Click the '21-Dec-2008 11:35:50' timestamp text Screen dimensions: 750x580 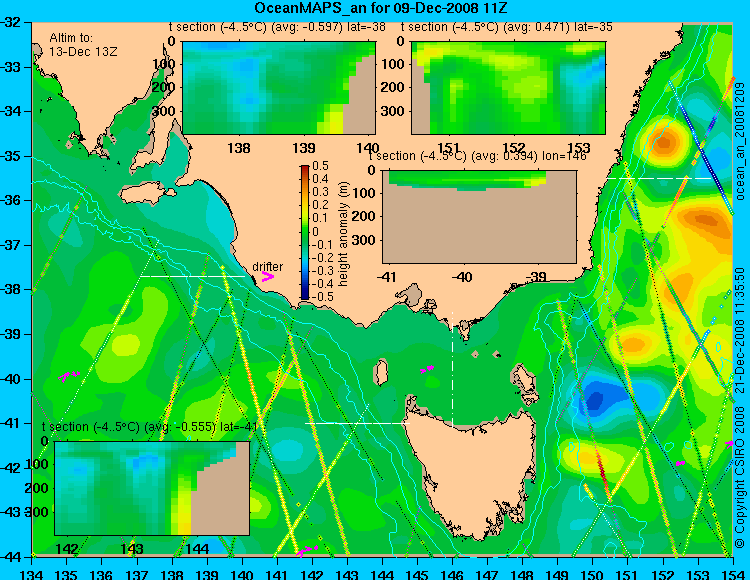coord(740,329)
